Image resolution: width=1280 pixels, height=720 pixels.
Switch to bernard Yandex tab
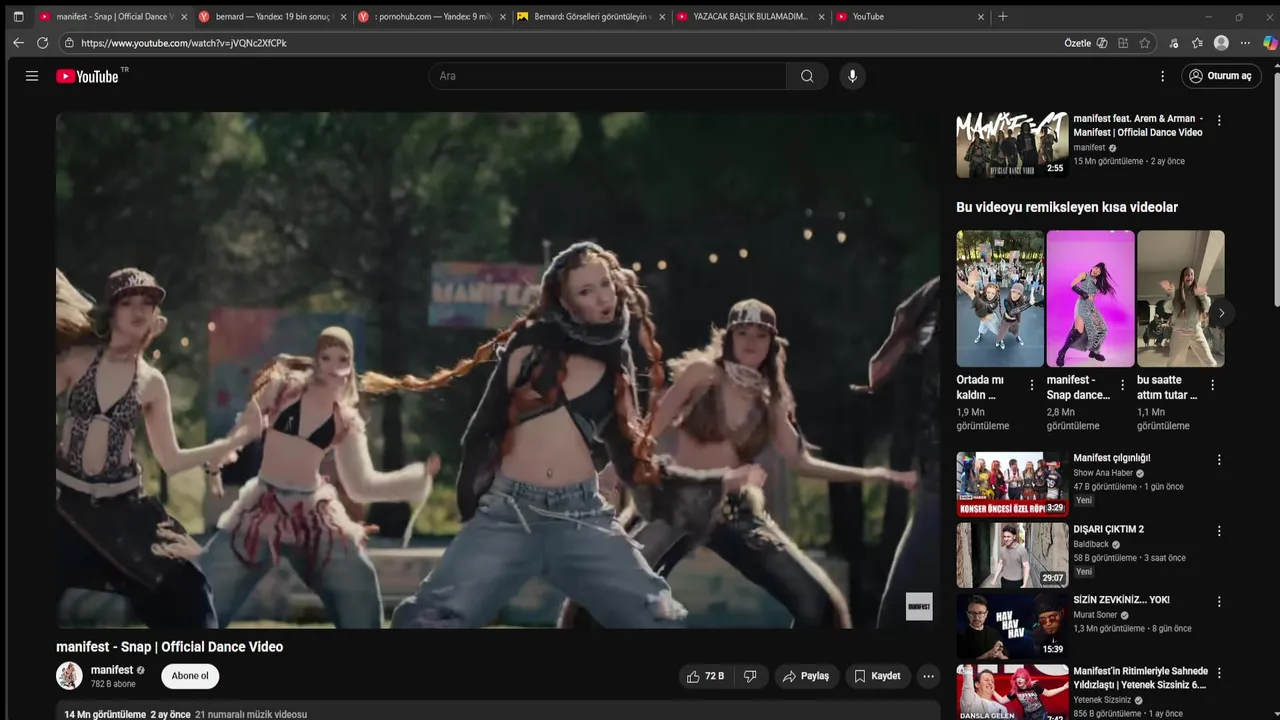coord(273,16)
